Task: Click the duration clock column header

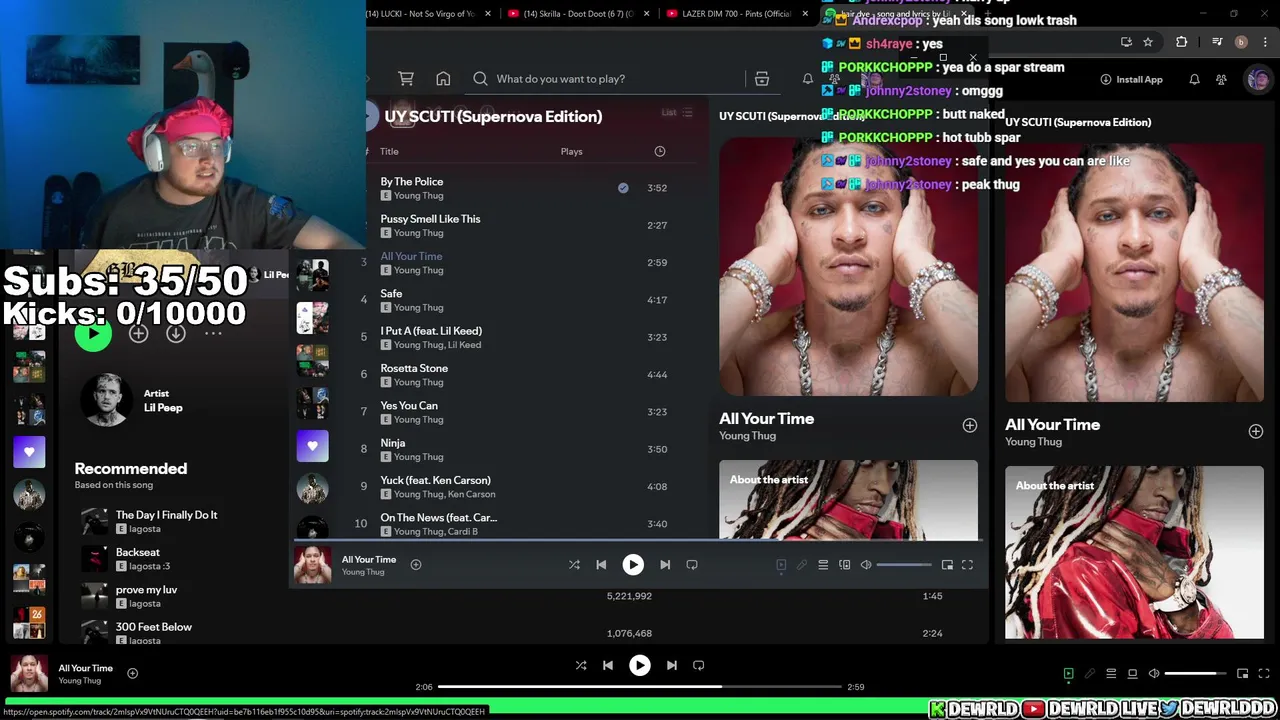Action: [x=660, y=151]
